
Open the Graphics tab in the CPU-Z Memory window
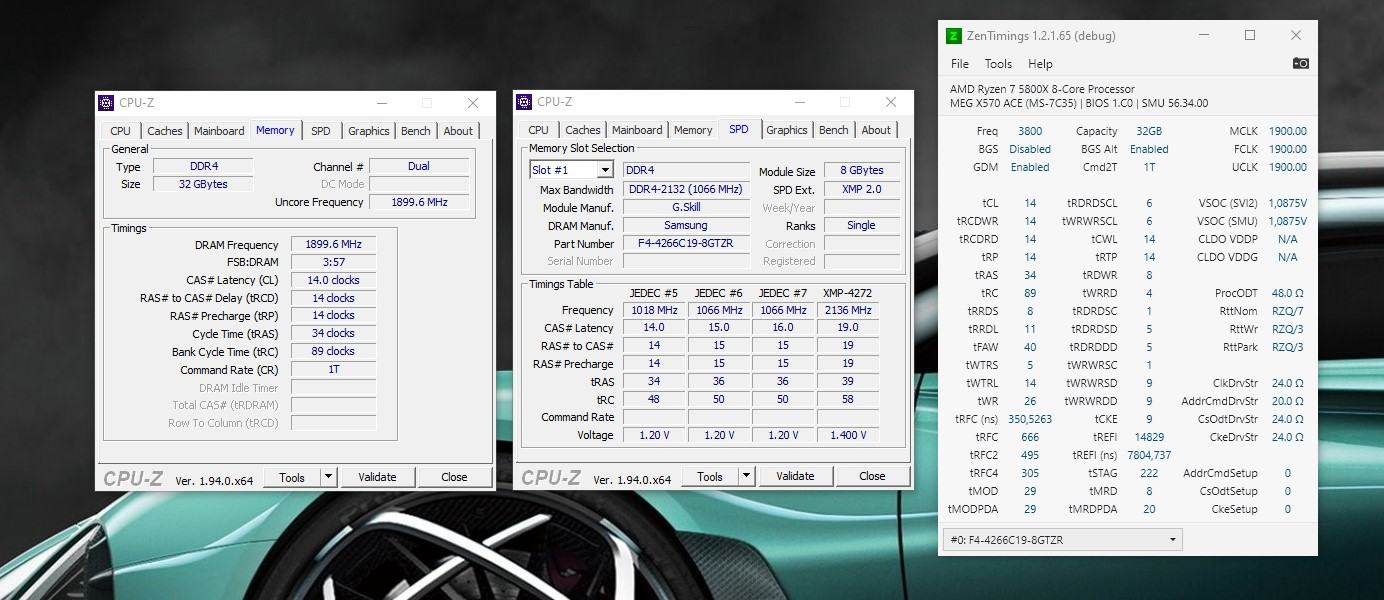point(368,131)
